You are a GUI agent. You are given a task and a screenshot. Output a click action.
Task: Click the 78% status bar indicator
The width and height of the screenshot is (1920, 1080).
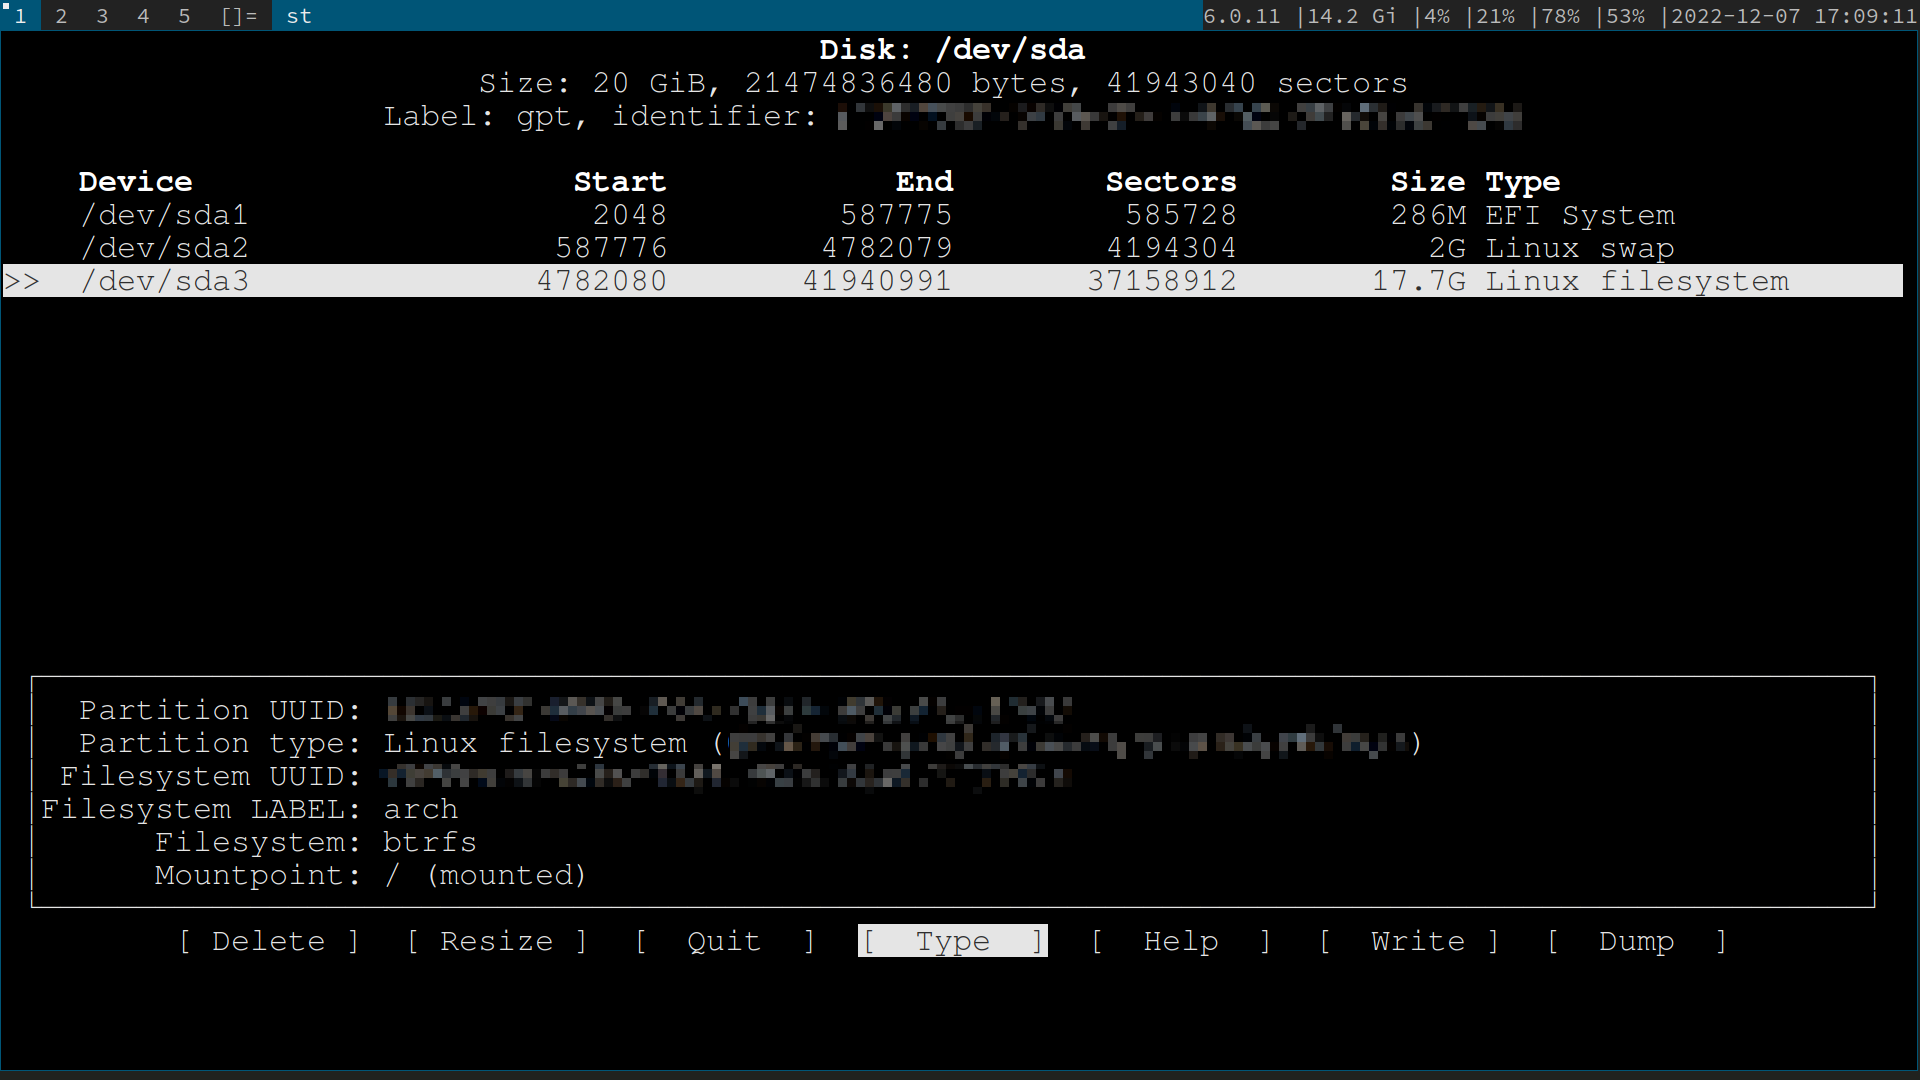pyautogui.click(x=1560, y=16)
